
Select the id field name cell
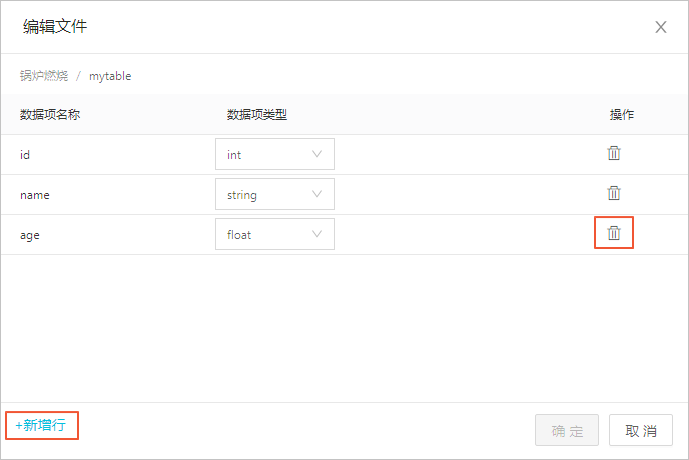25,155
